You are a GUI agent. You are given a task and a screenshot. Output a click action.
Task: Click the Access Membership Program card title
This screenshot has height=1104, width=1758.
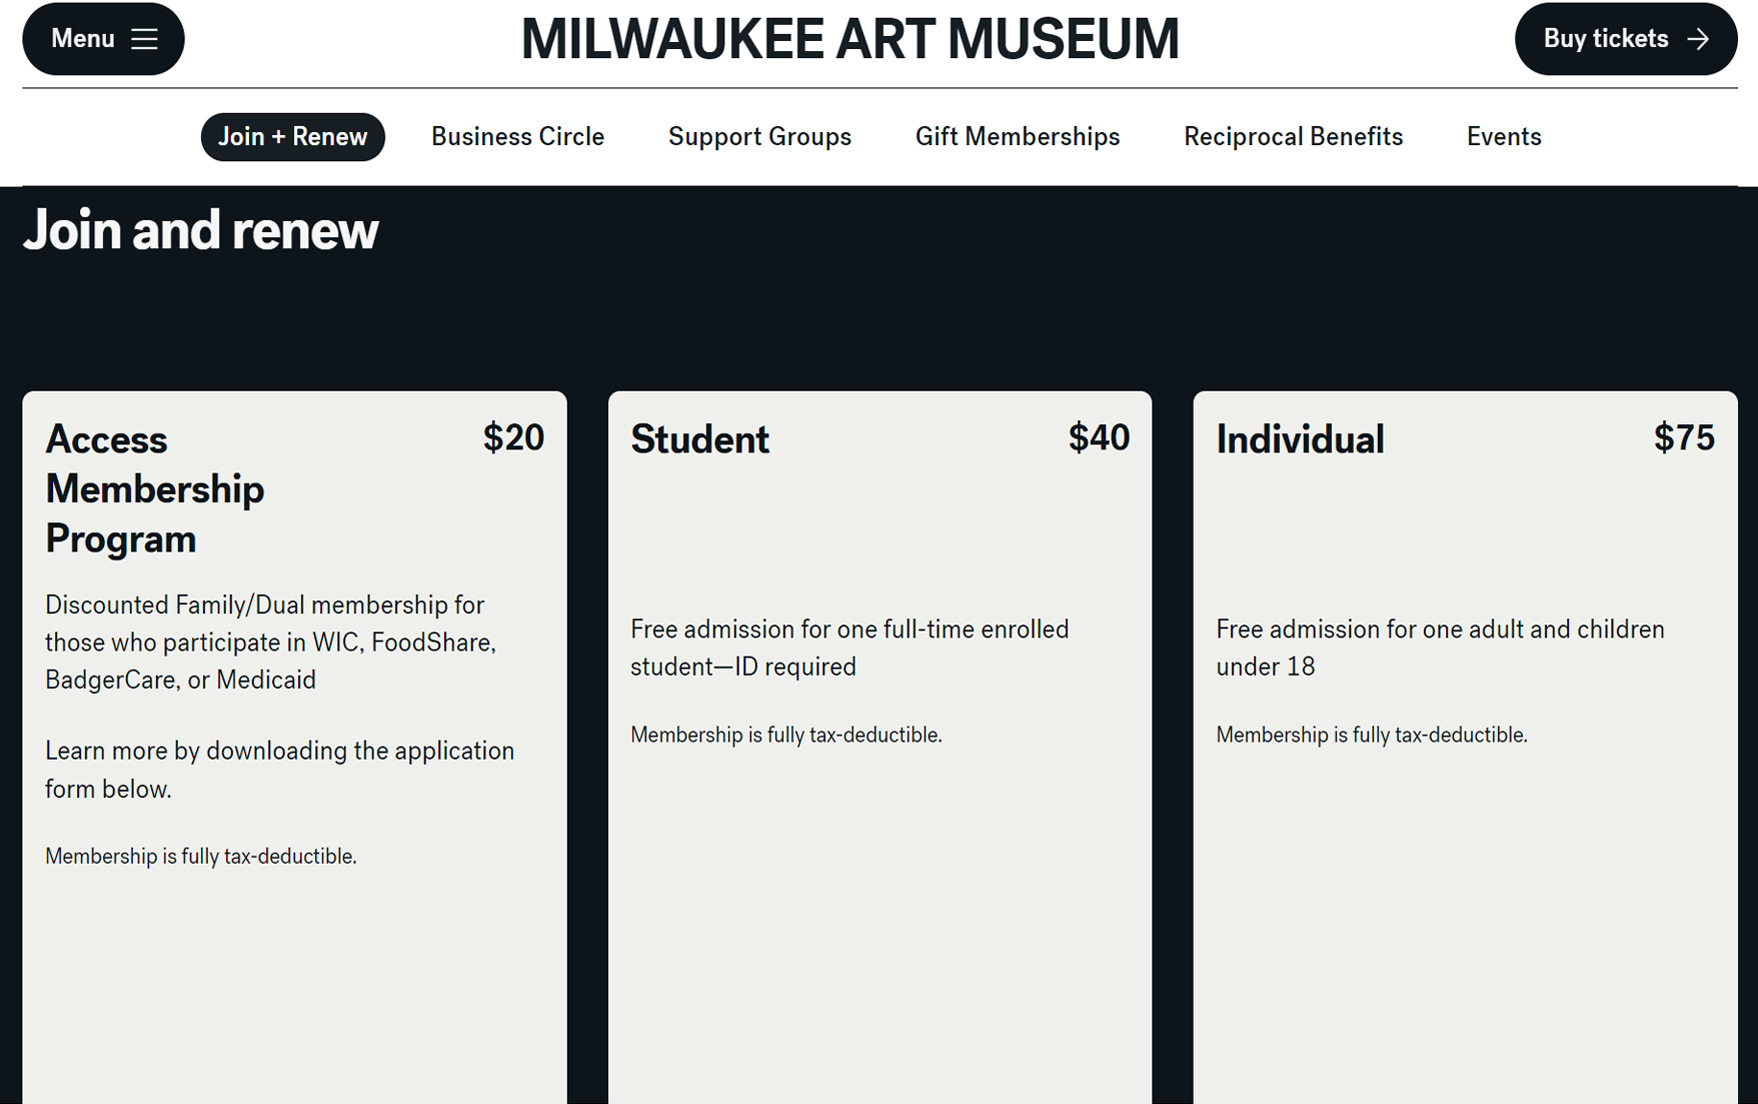point(155,489)
